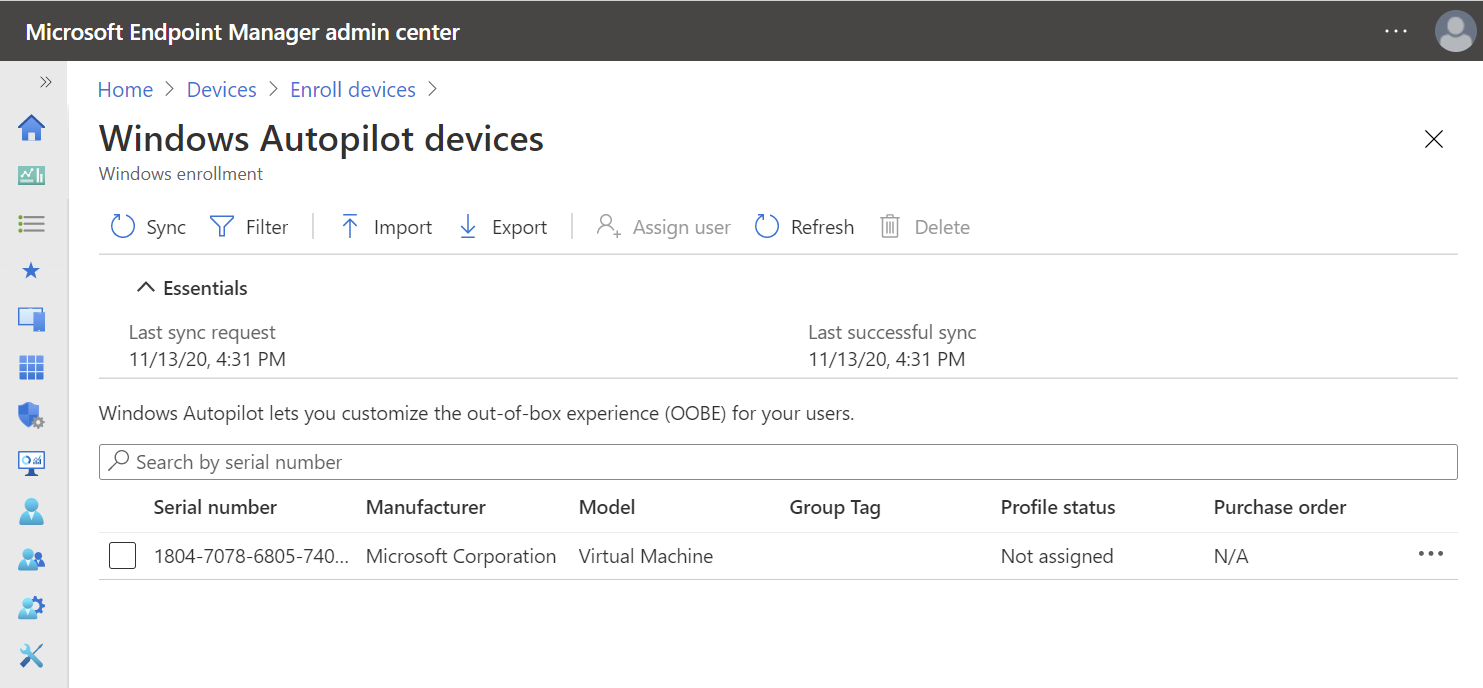Open Troubleshooting wrench icon in sidebar
Screen dimensions: 1483x688
32,655
